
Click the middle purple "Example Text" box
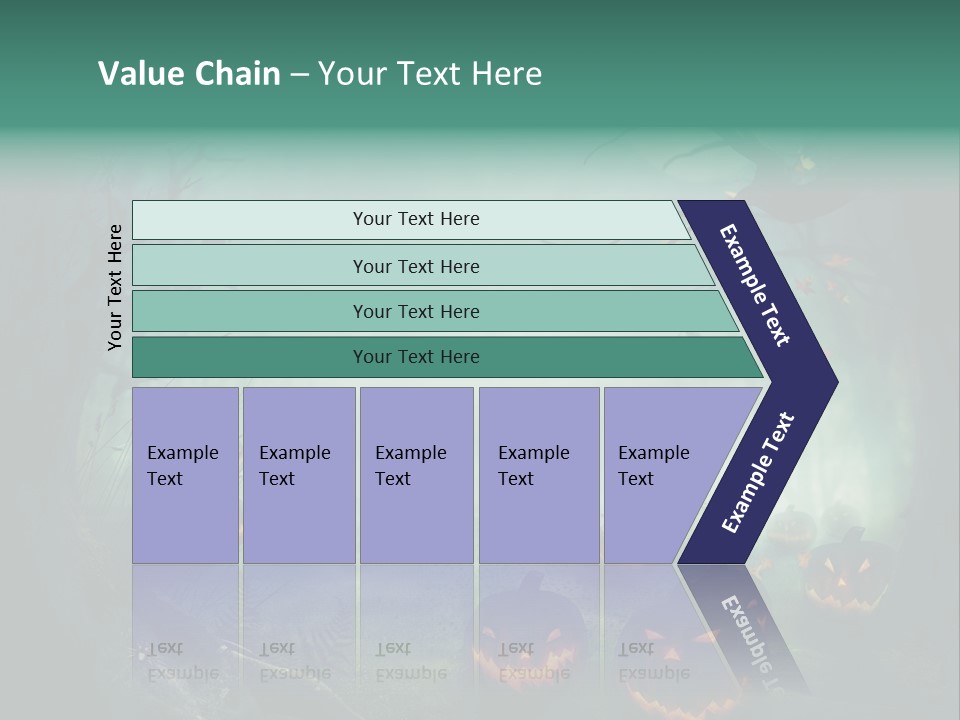(416, 474)
